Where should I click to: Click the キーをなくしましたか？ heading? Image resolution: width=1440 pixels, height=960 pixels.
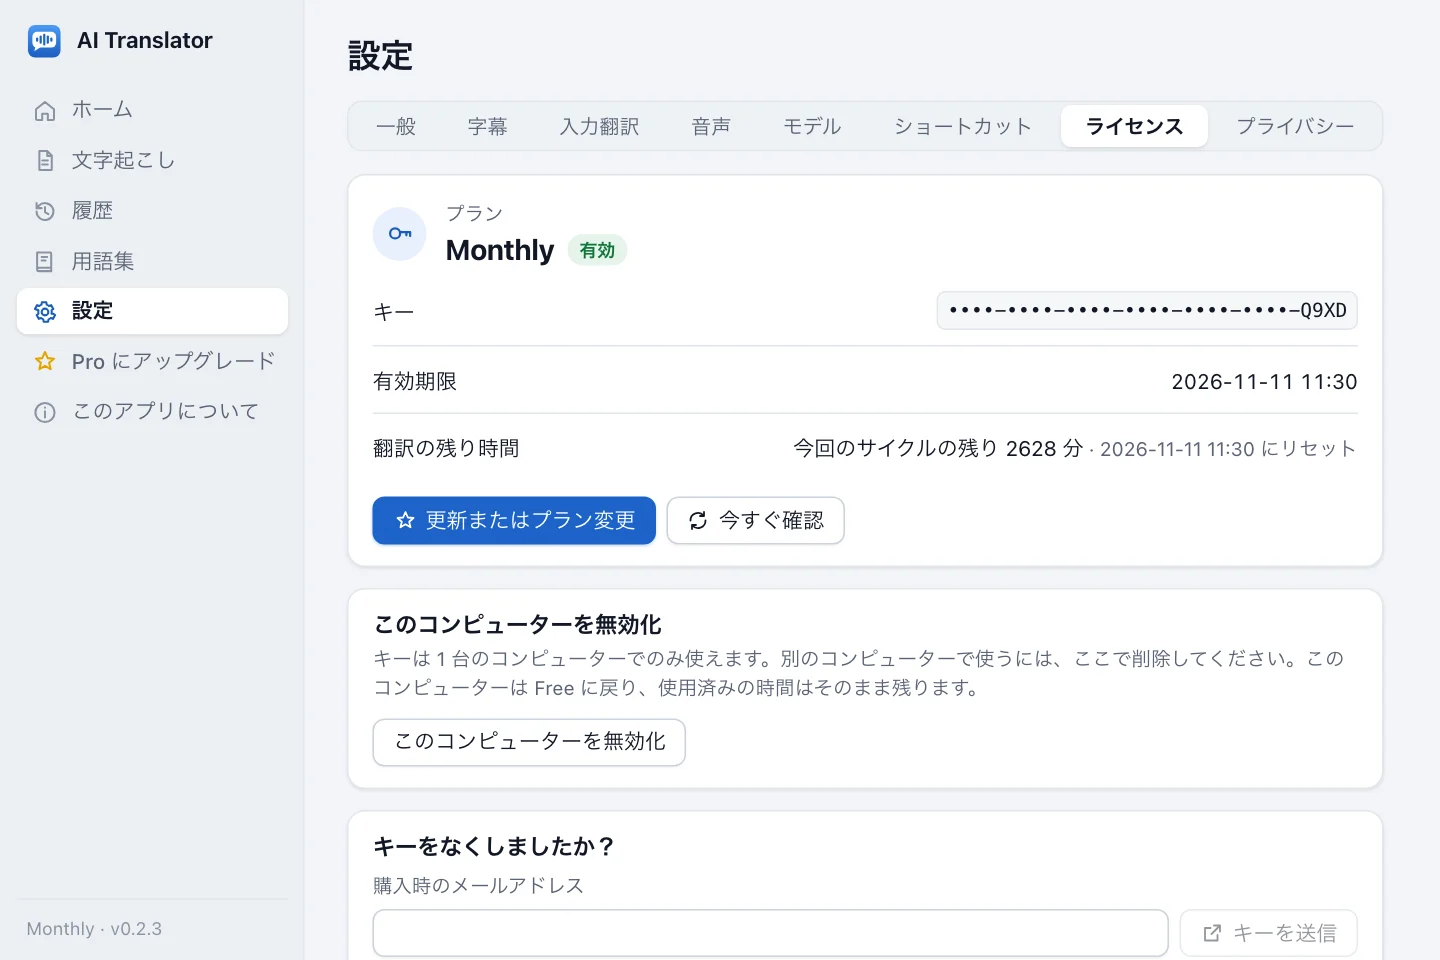[494, 847]
